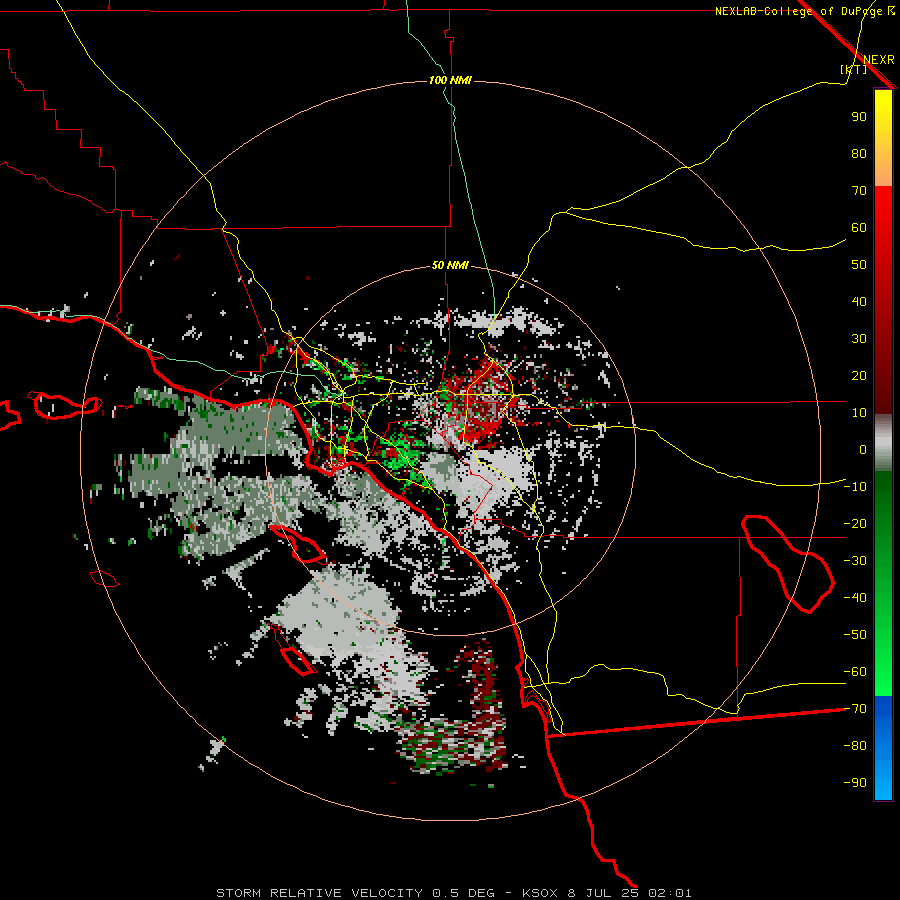Click the gray zero-velocity segment of the color bar
Image resolution: width=900 pixels, height=900 pixels.
tap(883, 443)
